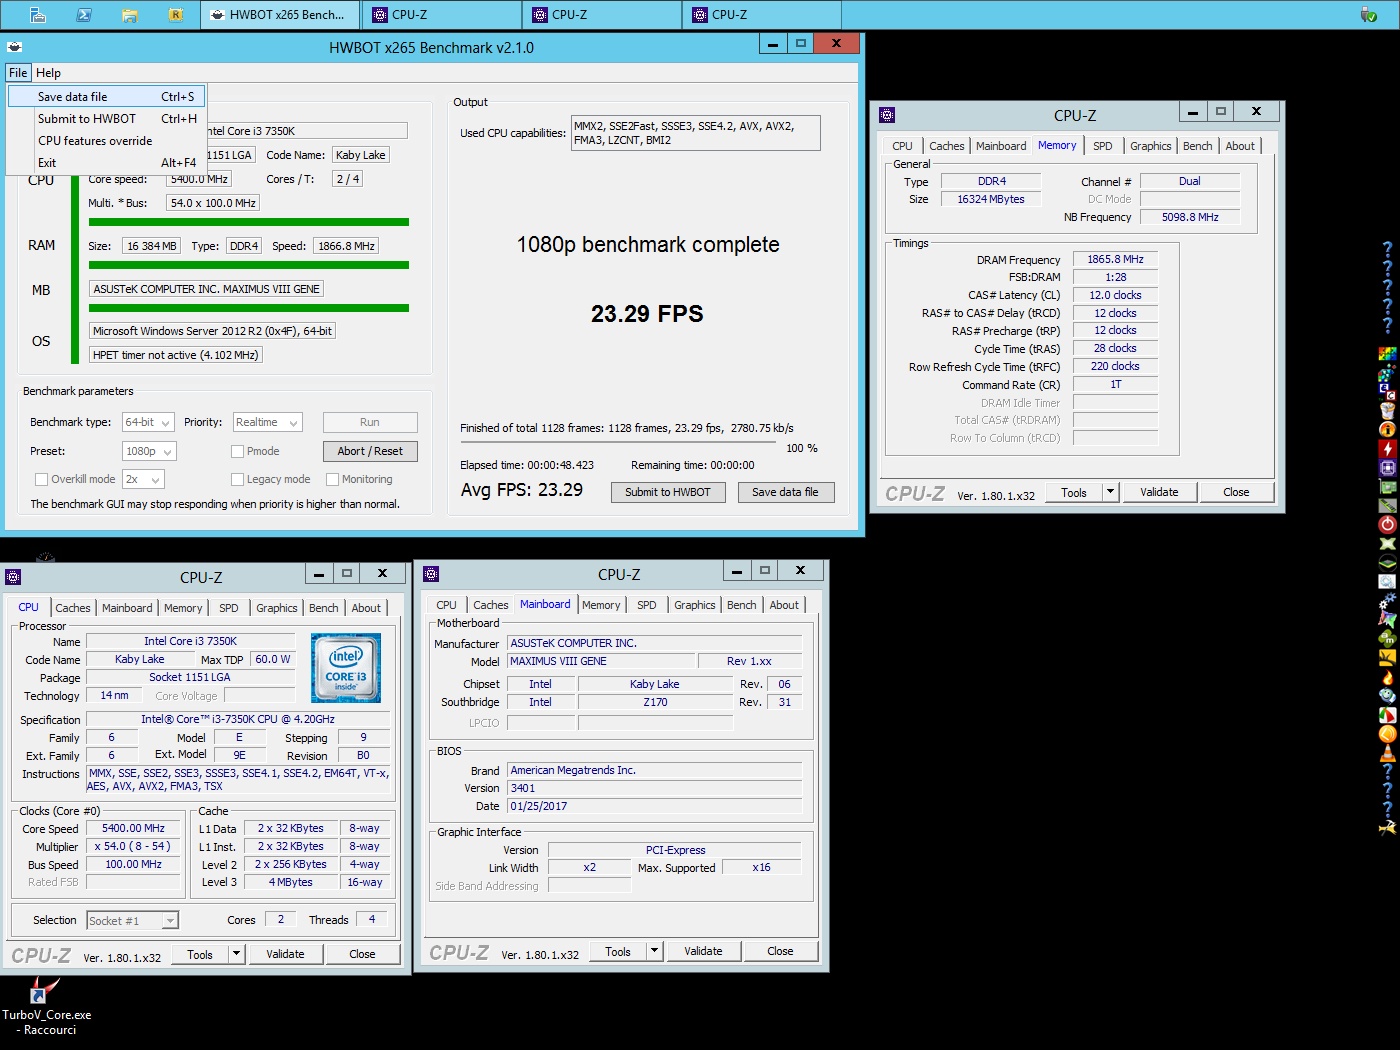Viewport: 1400px width, 1050px height.
Task: Click the Intel Core i3 logo badge
Action: pyautogui.click(x=346, y=667)
